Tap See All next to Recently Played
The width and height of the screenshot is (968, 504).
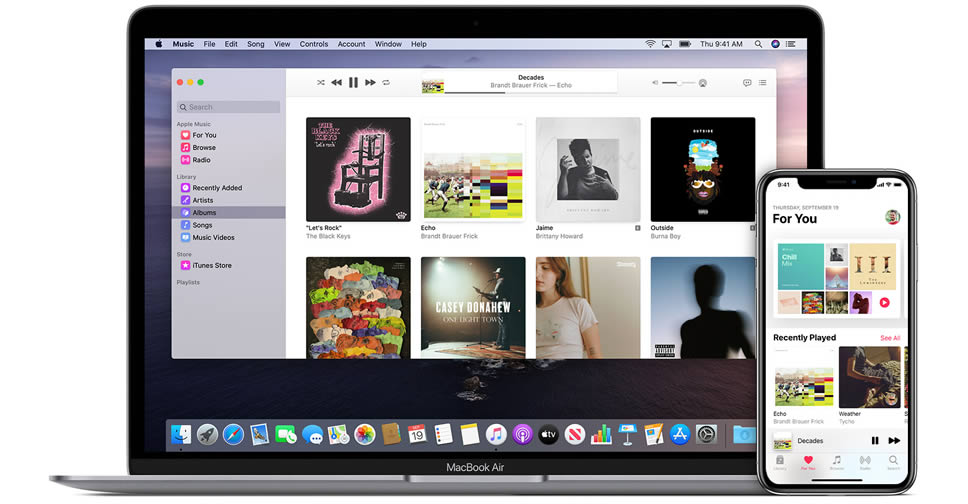[x=889, y=338]
